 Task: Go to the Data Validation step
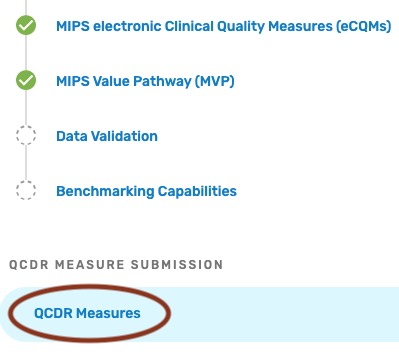coord(107,136)
